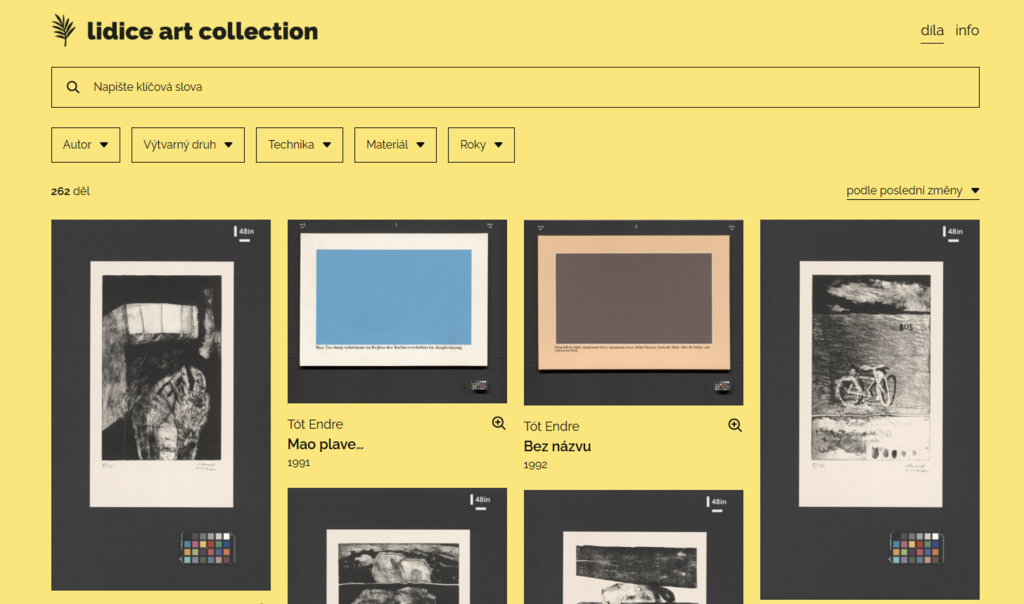Open the Technika dropdown filter
Image resolution: width=1024 pixels, height=604 pixels.
click(x=299, y=145)
